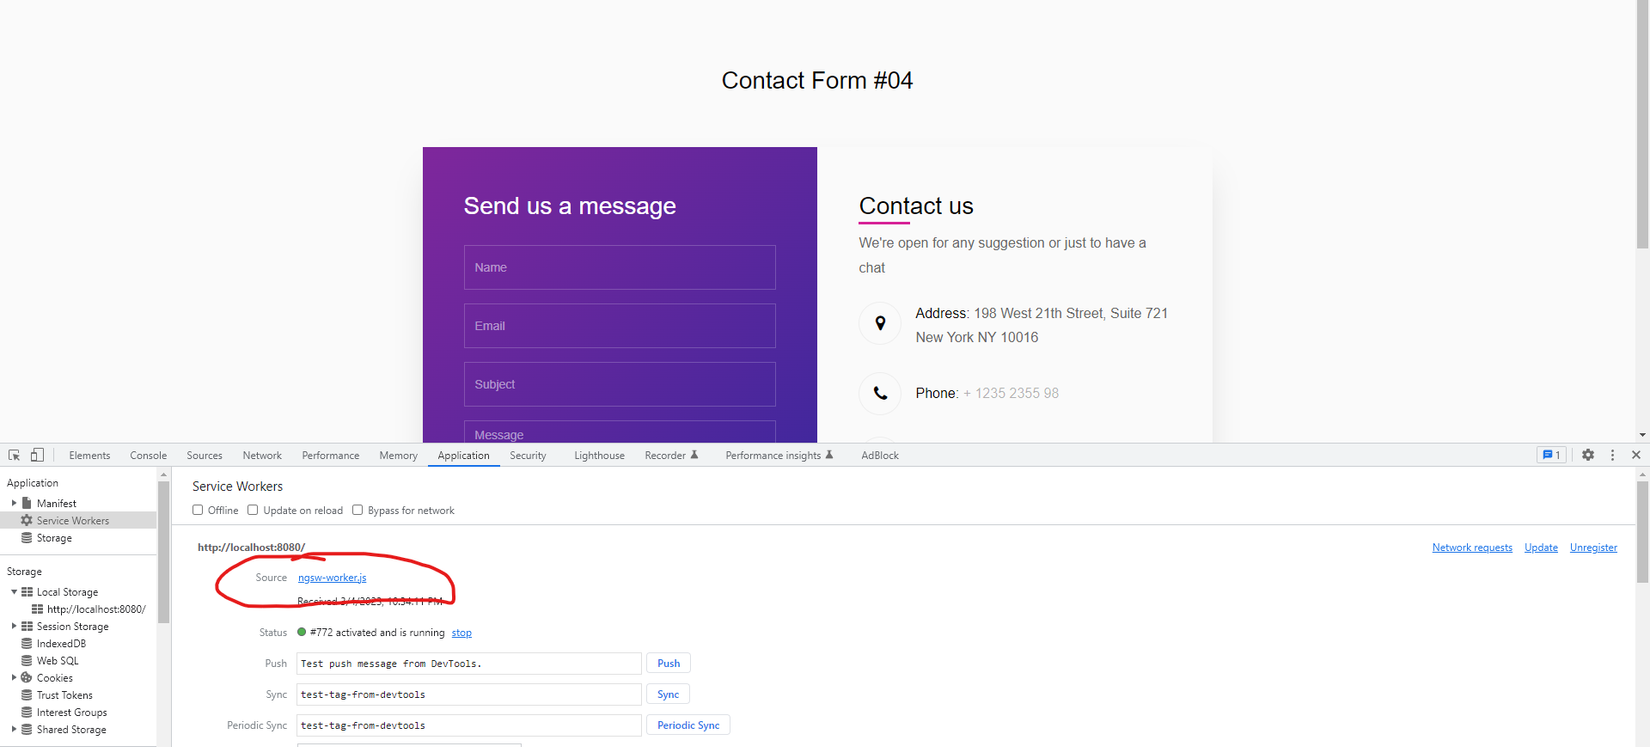1650x747 pixels.
Task: Click the Email field in contact form
Action: 620,326
